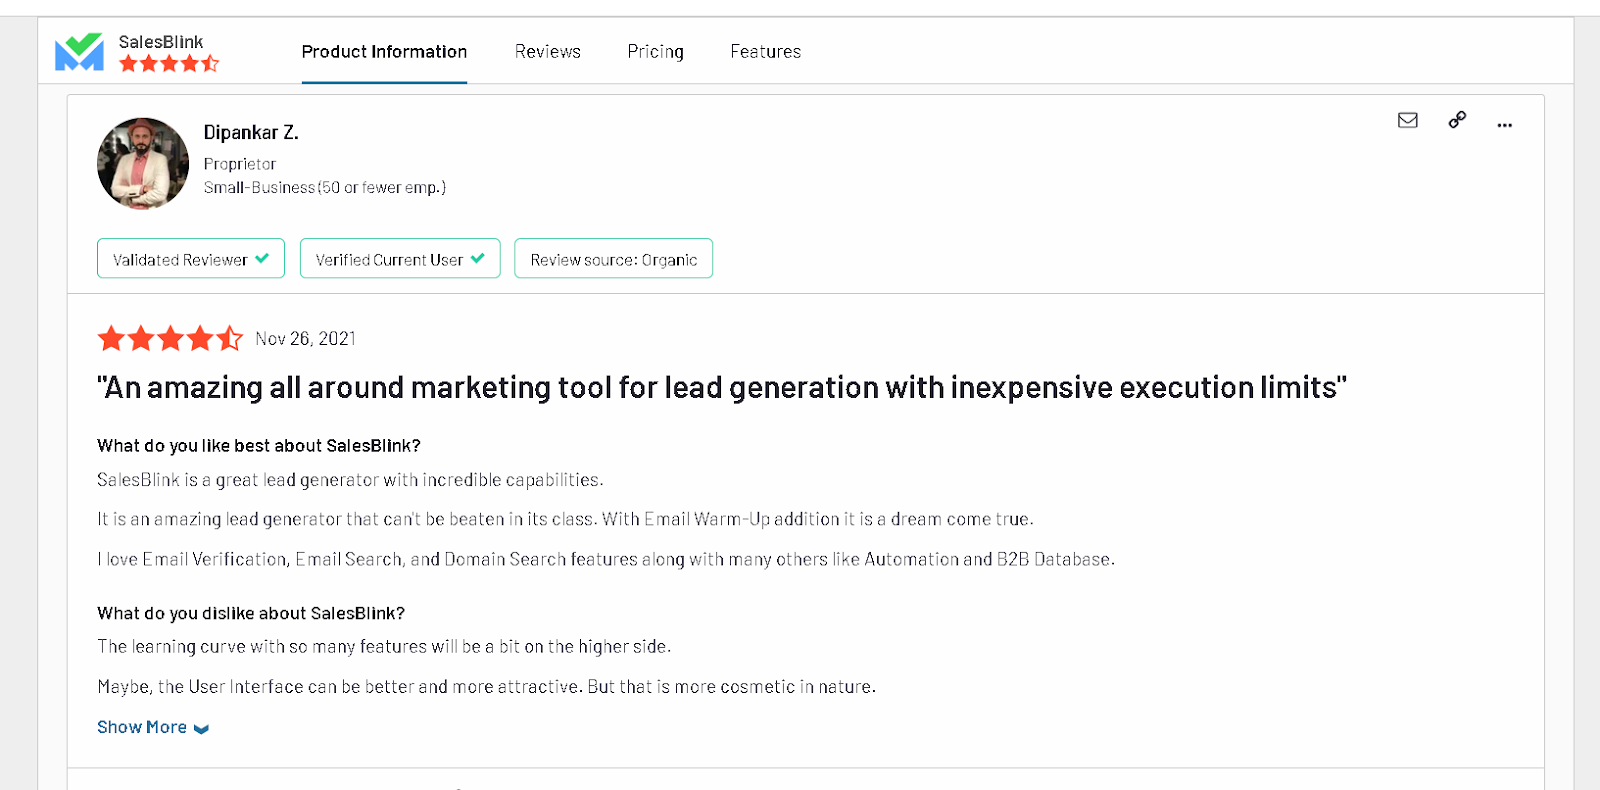
Task: Click the Nov 26, 2021 date
Action: tap(306, 339)
